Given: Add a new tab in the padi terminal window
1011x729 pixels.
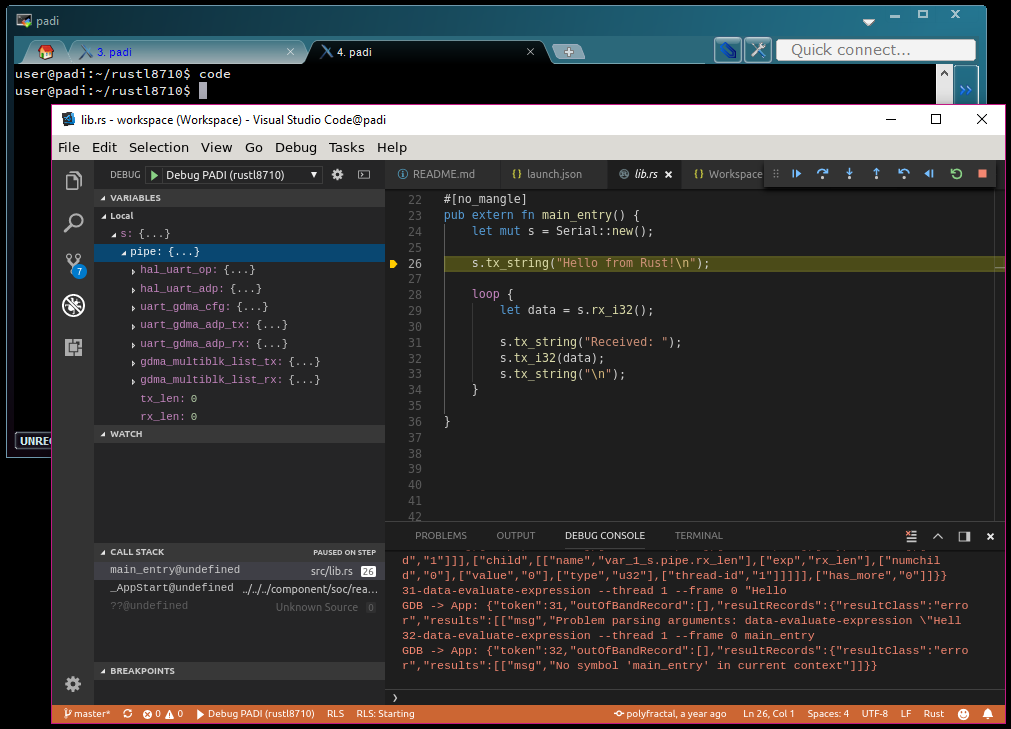Looking at the screenshot, I should 568,52.
